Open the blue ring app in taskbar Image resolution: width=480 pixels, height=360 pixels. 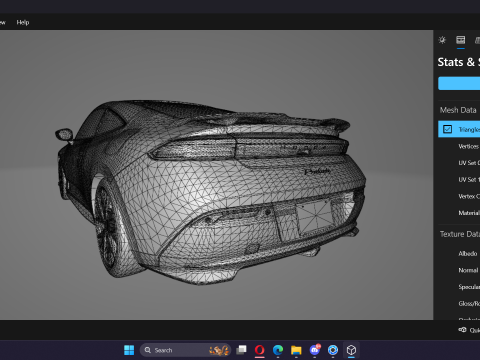333,350
